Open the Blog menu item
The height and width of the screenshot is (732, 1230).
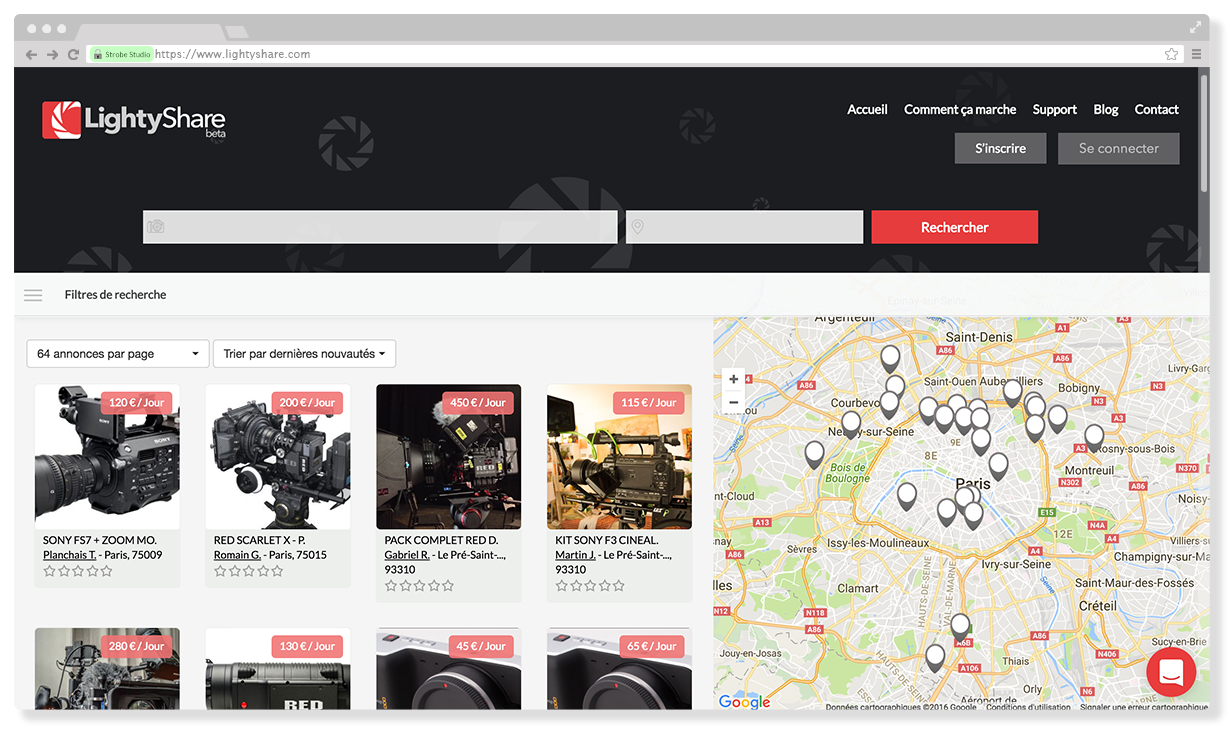pyautogui.click(x=1106, y=109)
